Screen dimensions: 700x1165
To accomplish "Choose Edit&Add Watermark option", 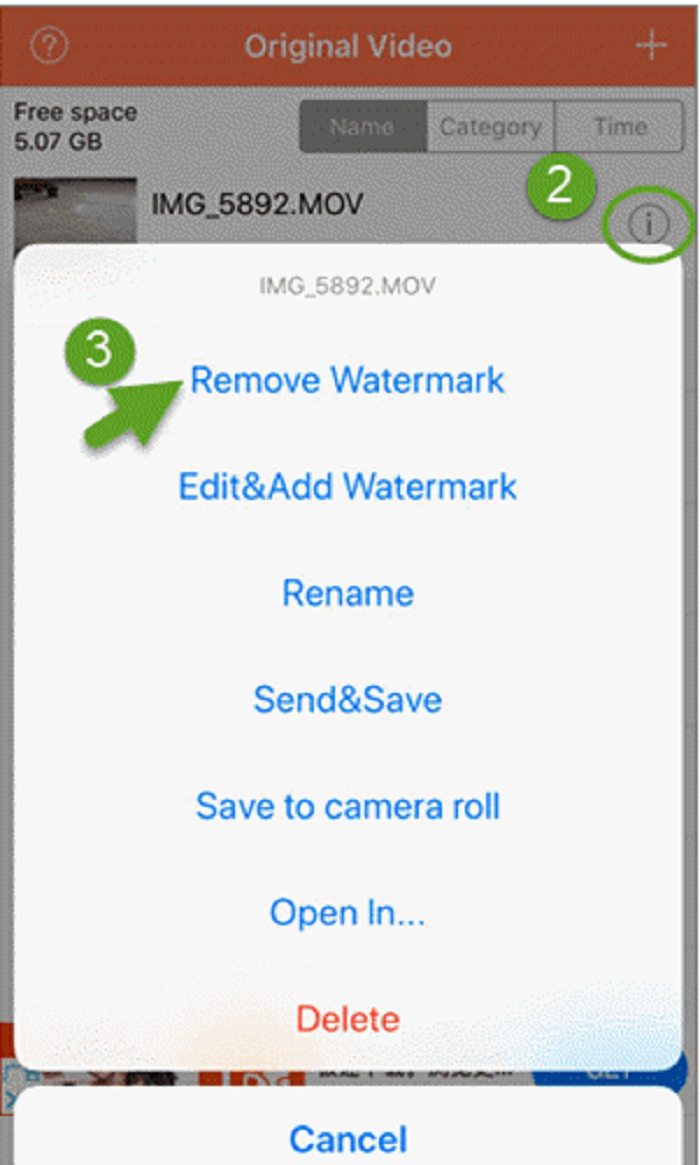I will [x=347, y=487].
